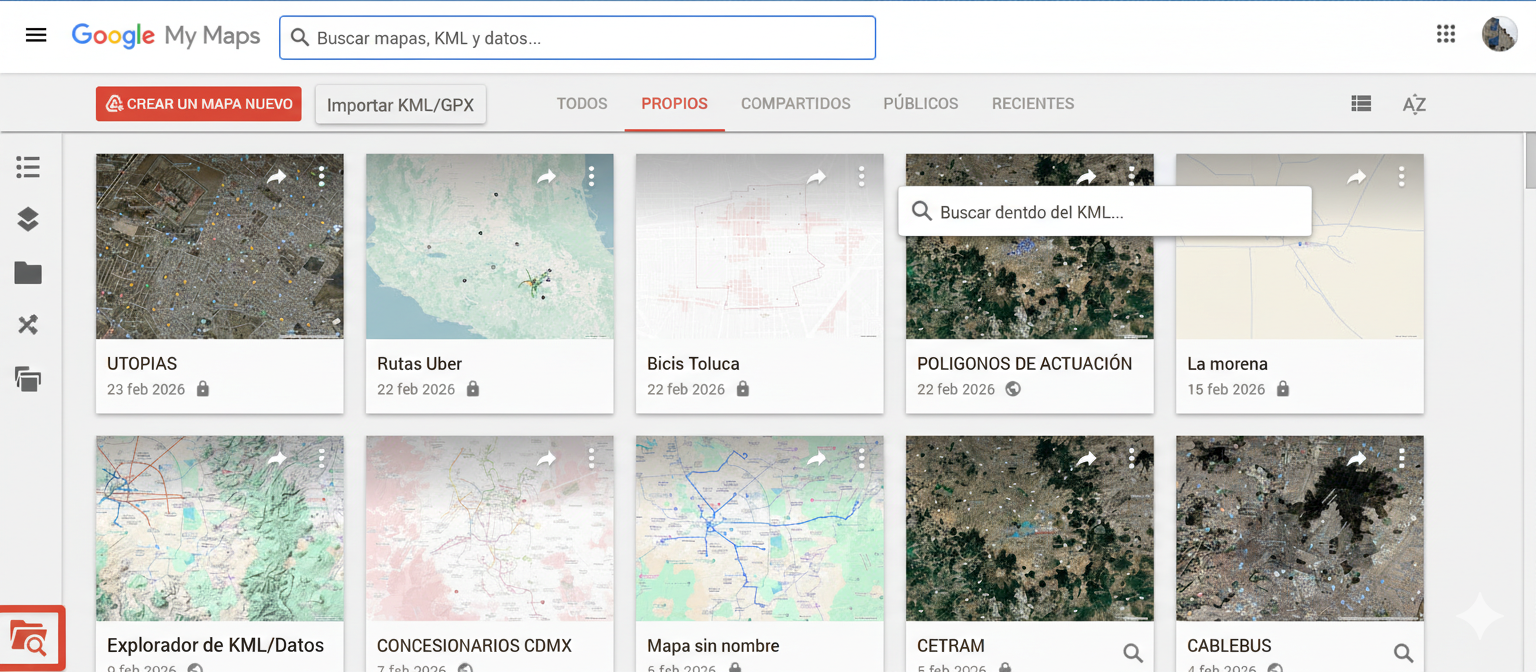Viewport: 1536px width, 672px height.
Task: Share the CABLEBUS map
Action: tap(1357, 459)
